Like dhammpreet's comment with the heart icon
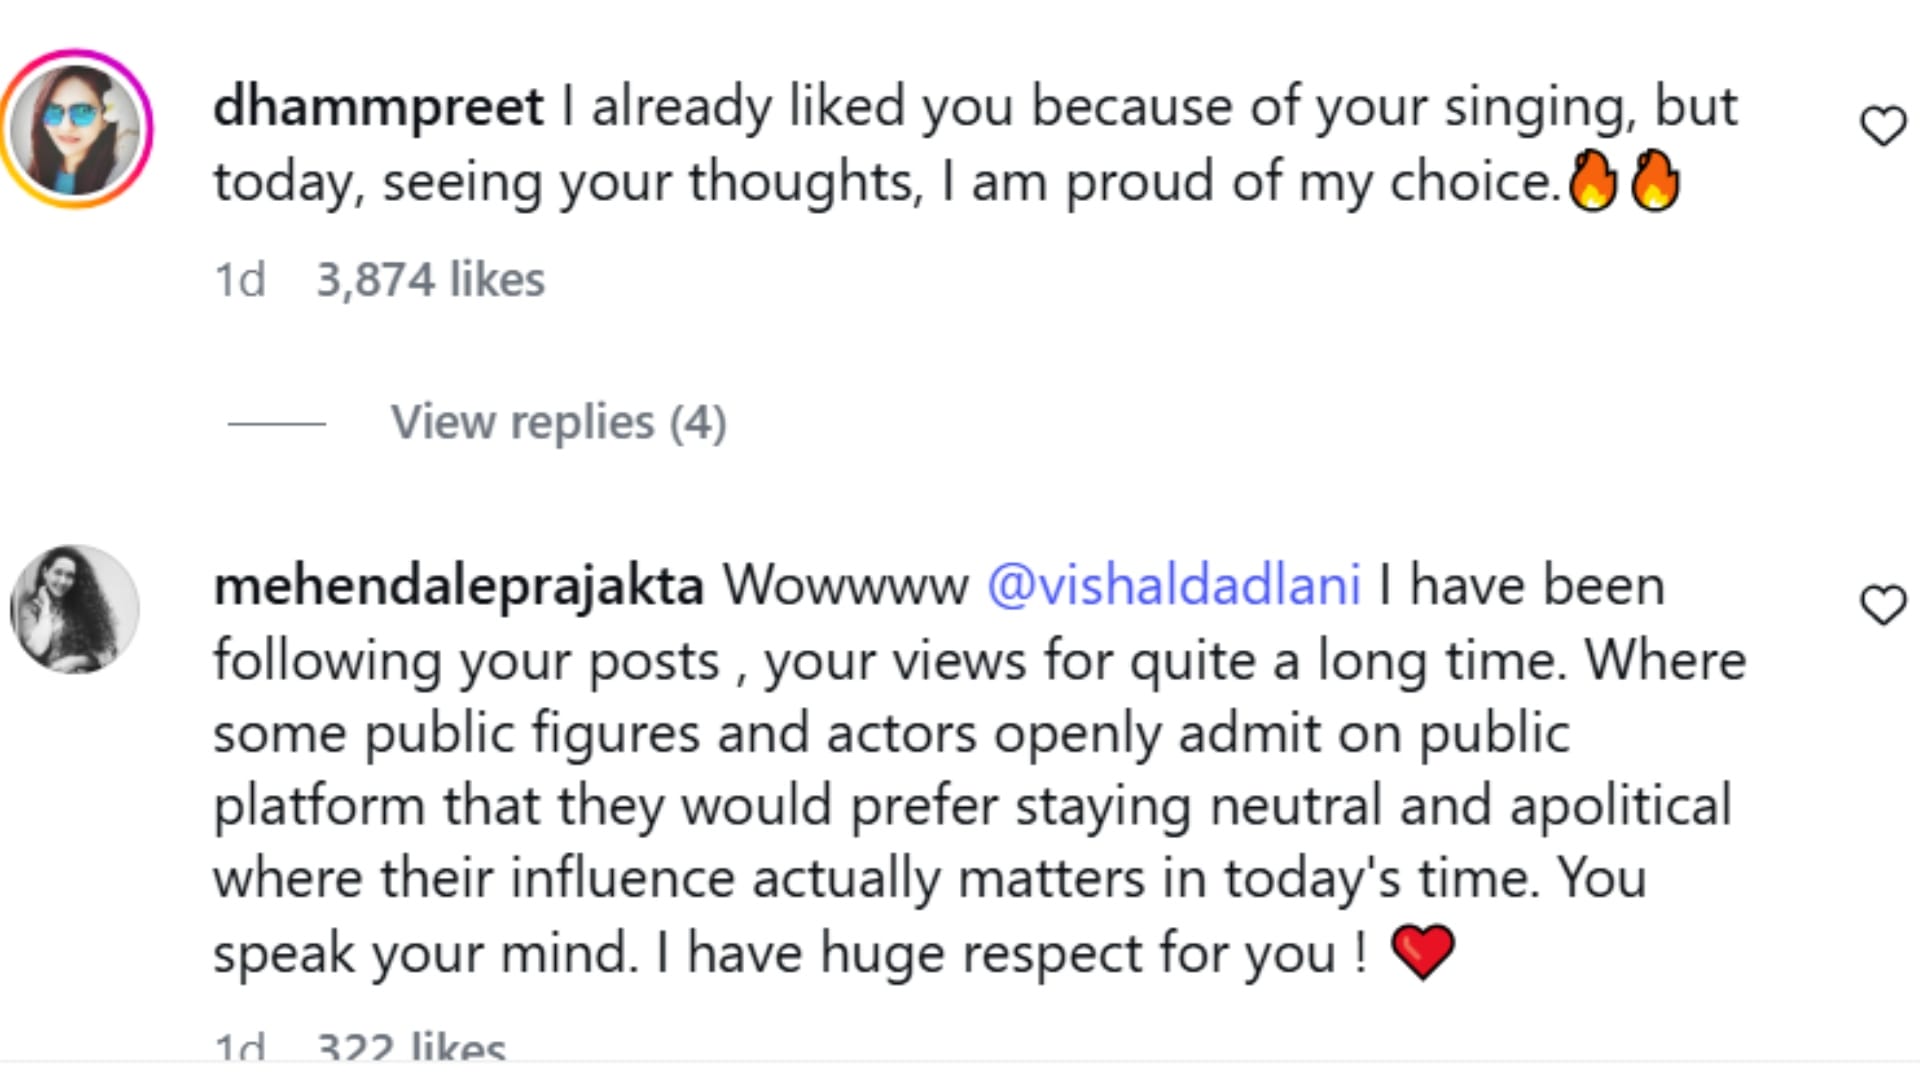Screen dimensions: 1920x1080 pyautogui.click(x=1883, y=127)
